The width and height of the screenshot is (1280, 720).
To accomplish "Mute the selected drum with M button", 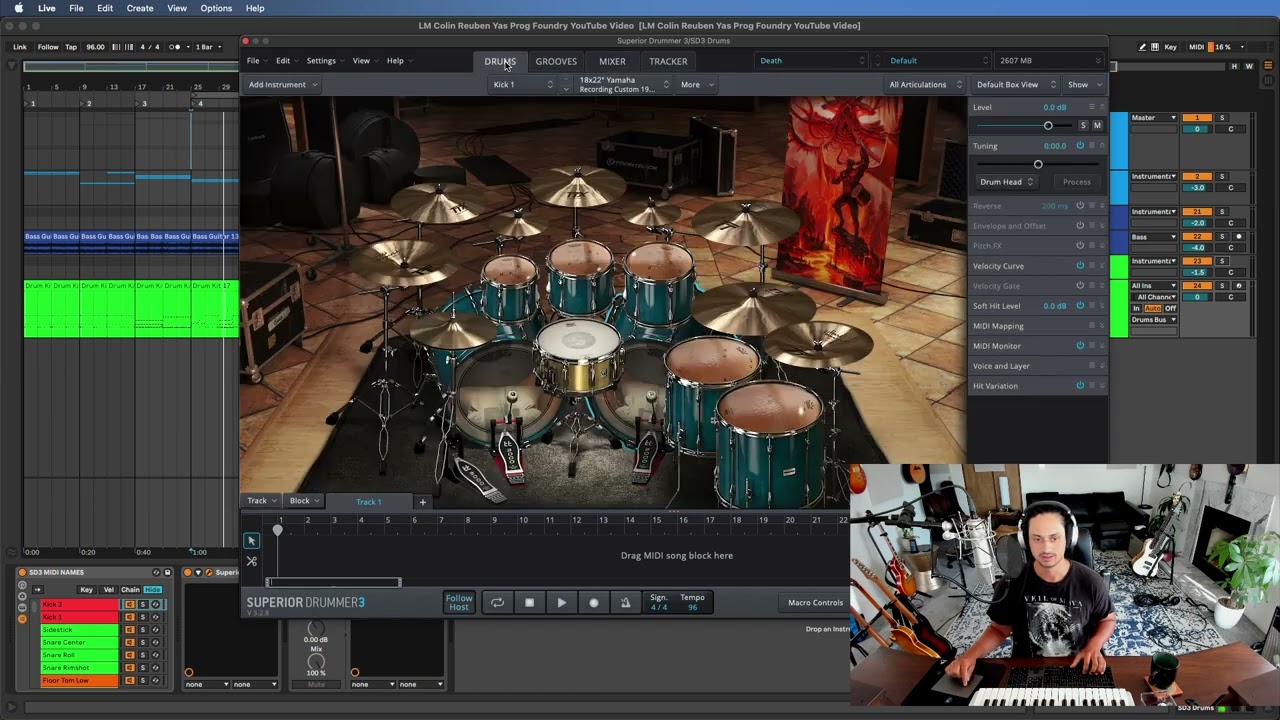I will click(x=1097, y=125).
